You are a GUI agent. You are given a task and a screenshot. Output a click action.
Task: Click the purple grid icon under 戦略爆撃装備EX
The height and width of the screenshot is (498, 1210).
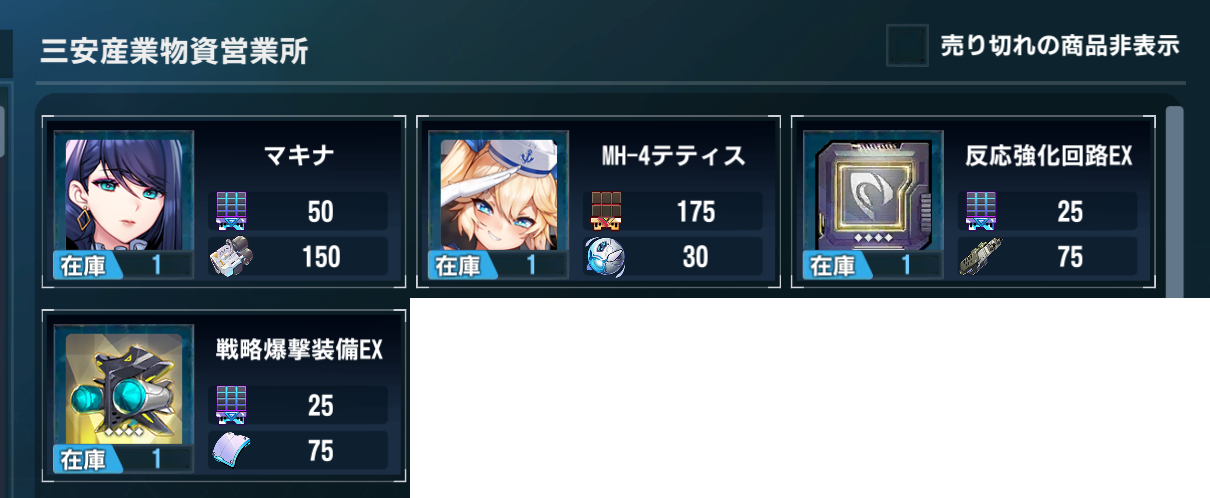(232, 405)
